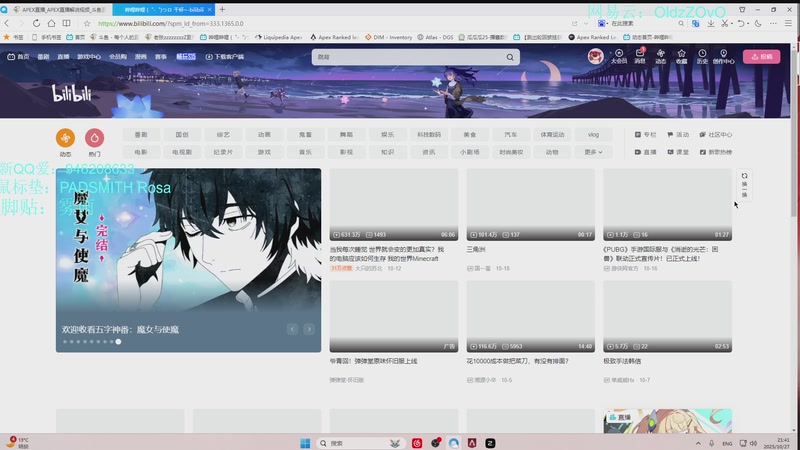Click 下载客户端 download client link
Screen dimensions: 800x450
click(224, 57)
